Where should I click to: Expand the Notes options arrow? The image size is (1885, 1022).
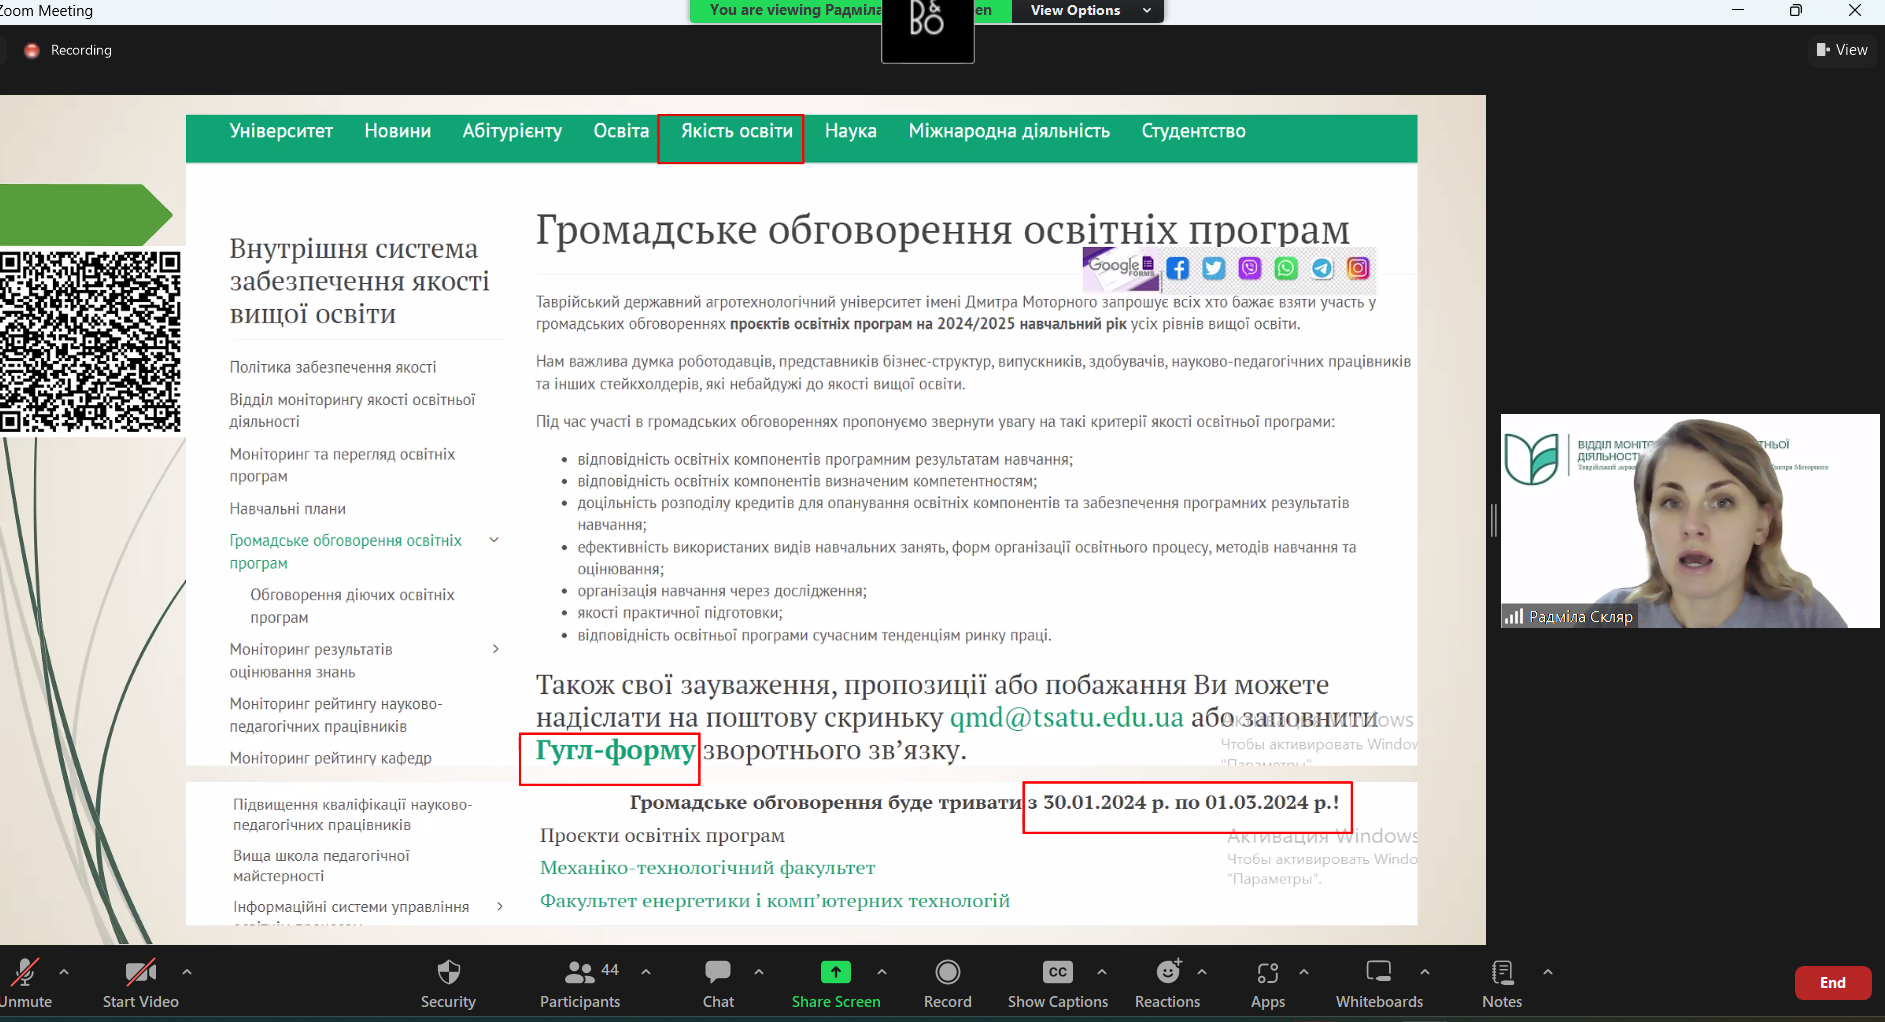(1548, 972)
